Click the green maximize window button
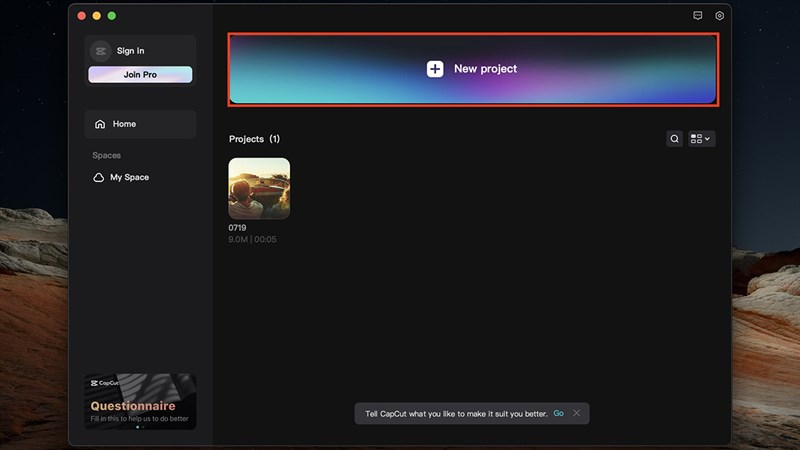800x450 pixels. 112,16
